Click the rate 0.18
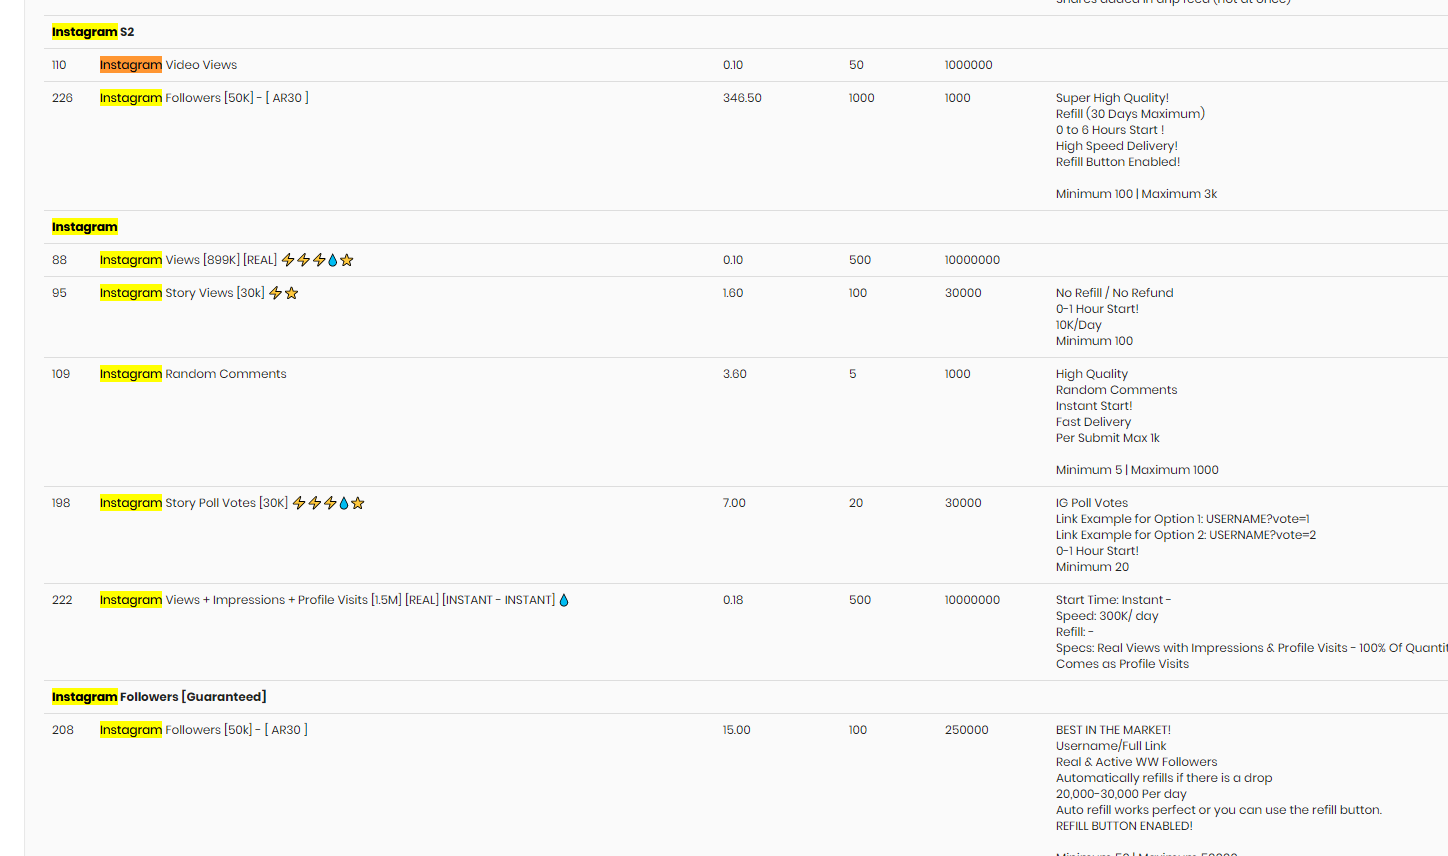This screenshot has height=856, width=1448. click(733, 600)
